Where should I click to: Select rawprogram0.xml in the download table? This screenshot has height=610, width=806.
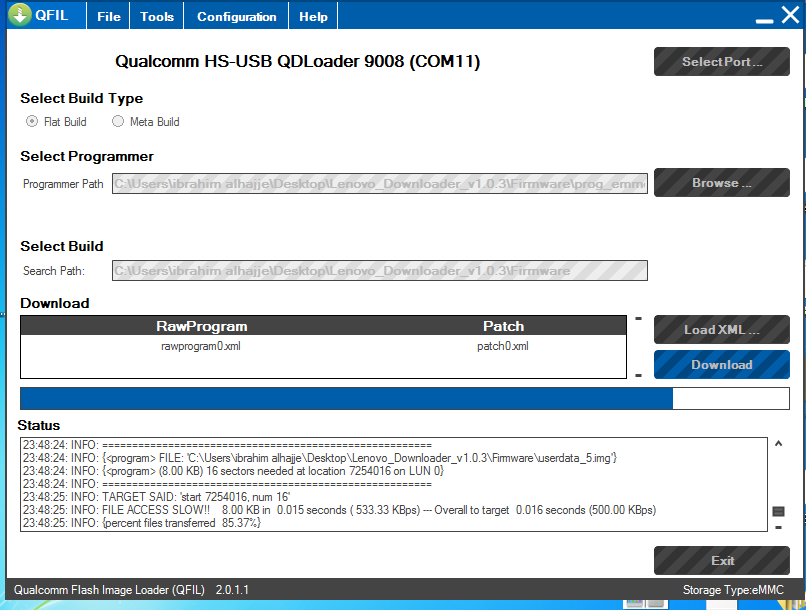pyautogui.click(x=201, y=346)
